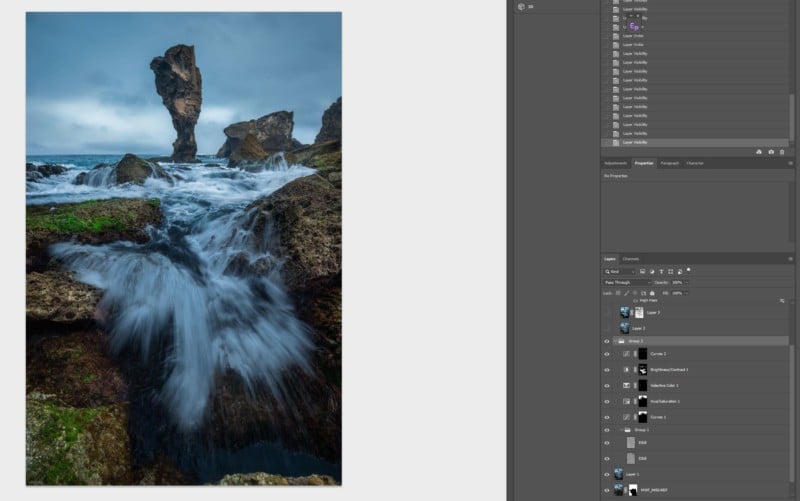Create a new history snapshot with camera icon

tap(771, 152)
